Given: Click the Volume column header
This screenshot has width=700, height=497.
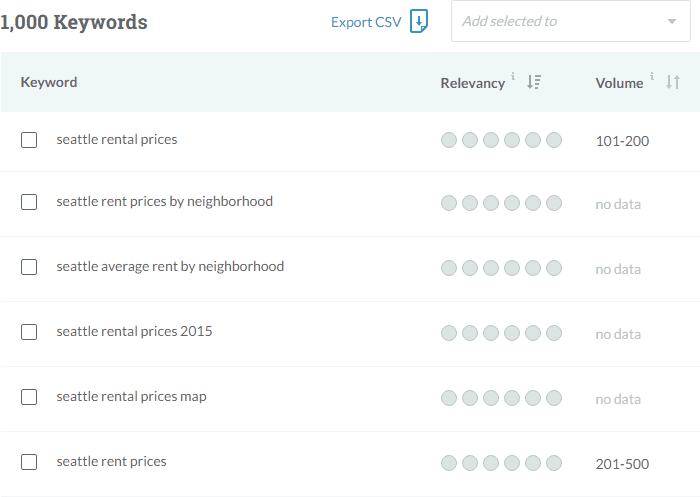Looking at the screenshot, I should [x=619, y=83].
